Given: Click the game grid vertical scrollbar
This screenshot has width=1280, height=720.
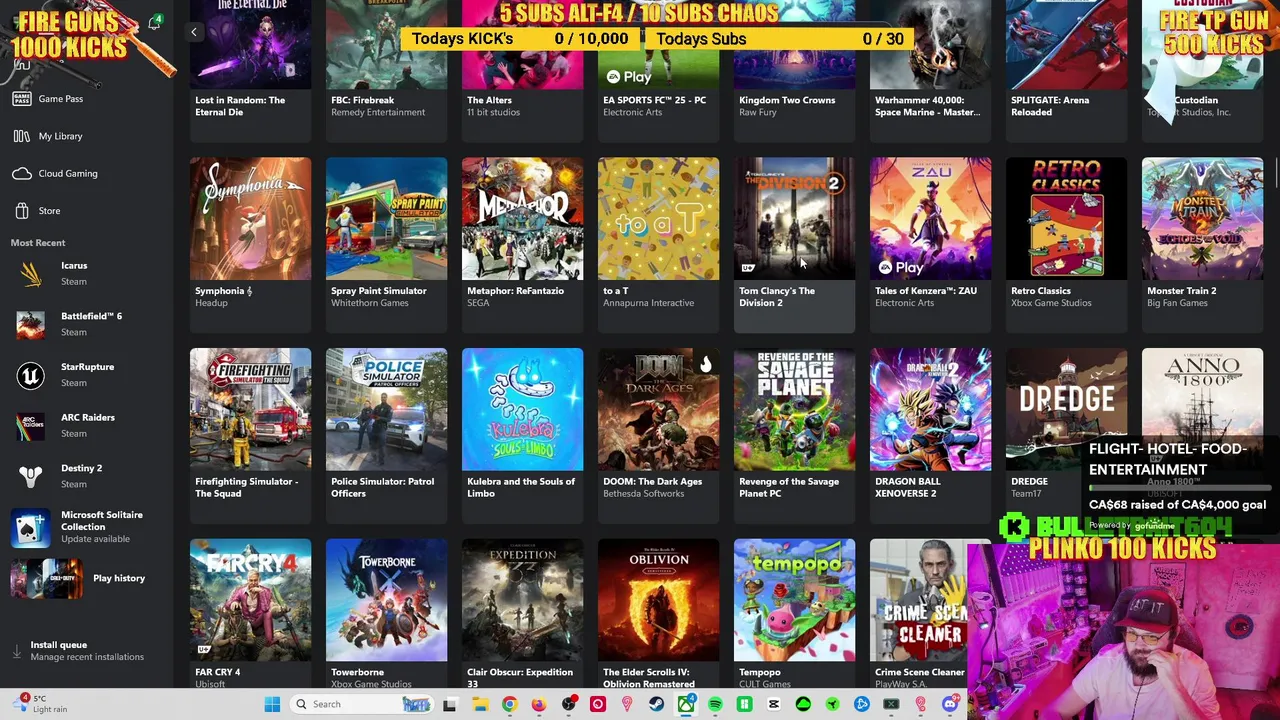Looking at the screenshot, I should pos(1276,170).
